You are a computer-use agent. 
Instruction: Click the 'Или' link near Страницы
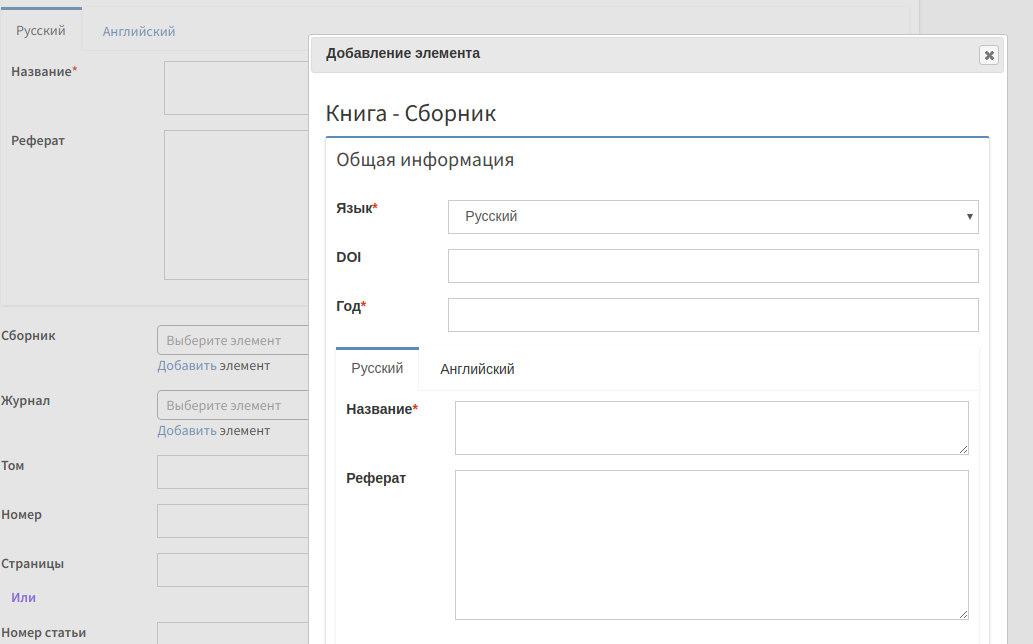[23, 597]
